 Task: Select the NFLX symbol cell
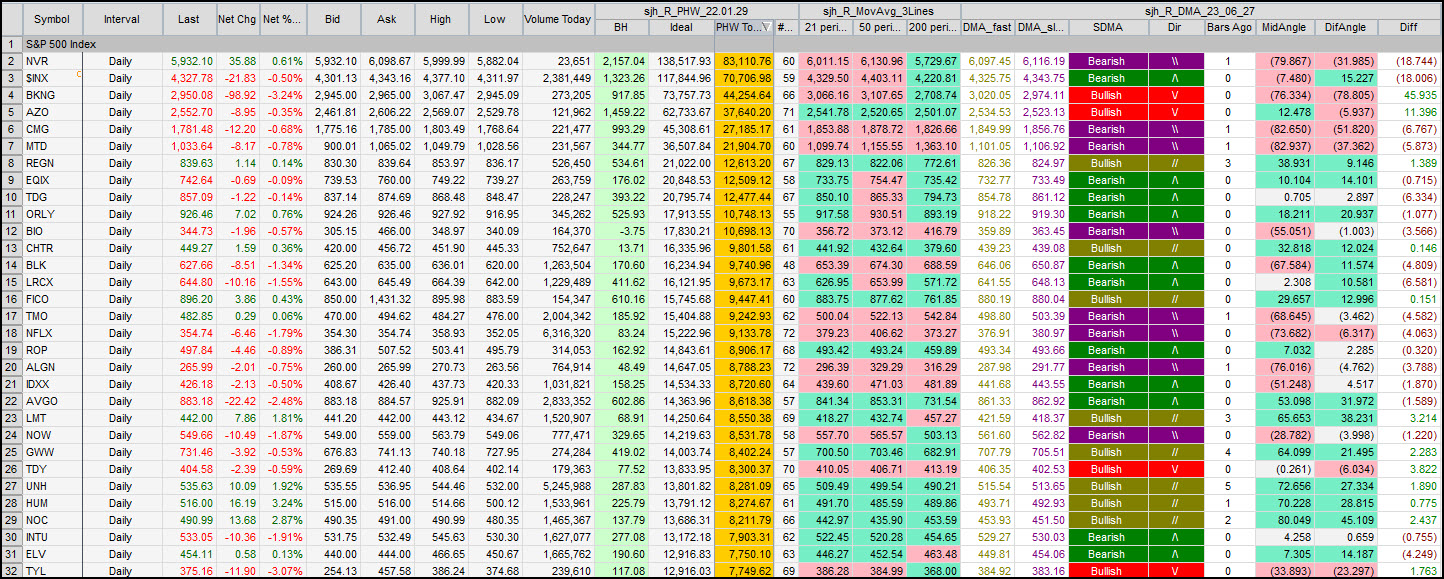pos(52,333)
